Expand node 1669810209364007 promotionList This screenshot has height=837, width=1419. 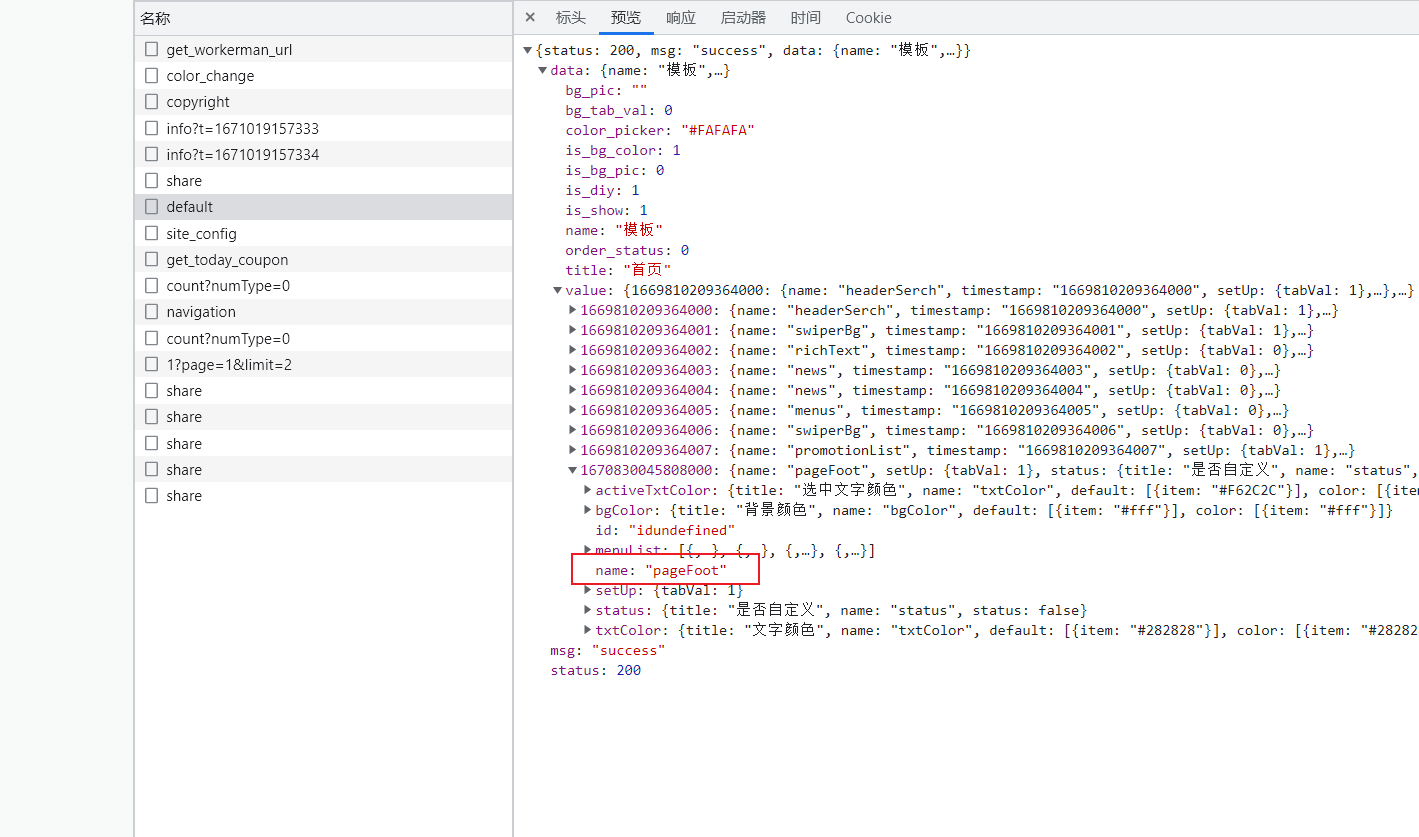573,450
